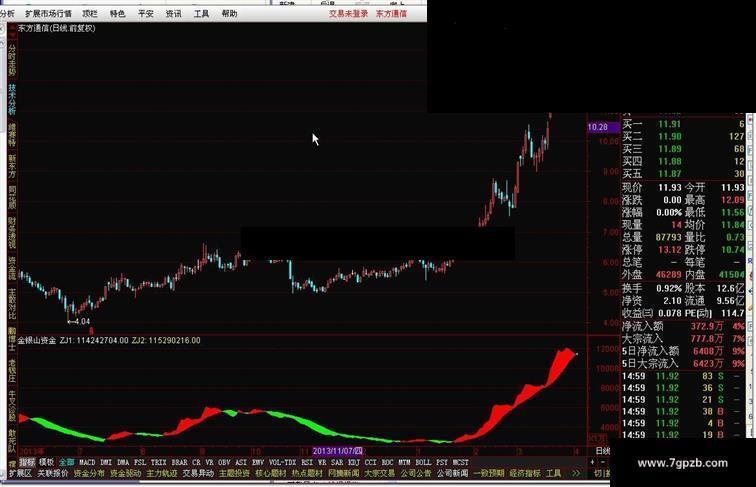This screenshot has height=487, width=756.
Task: Open the 分析 menu
Action: (x=7, y=14)
